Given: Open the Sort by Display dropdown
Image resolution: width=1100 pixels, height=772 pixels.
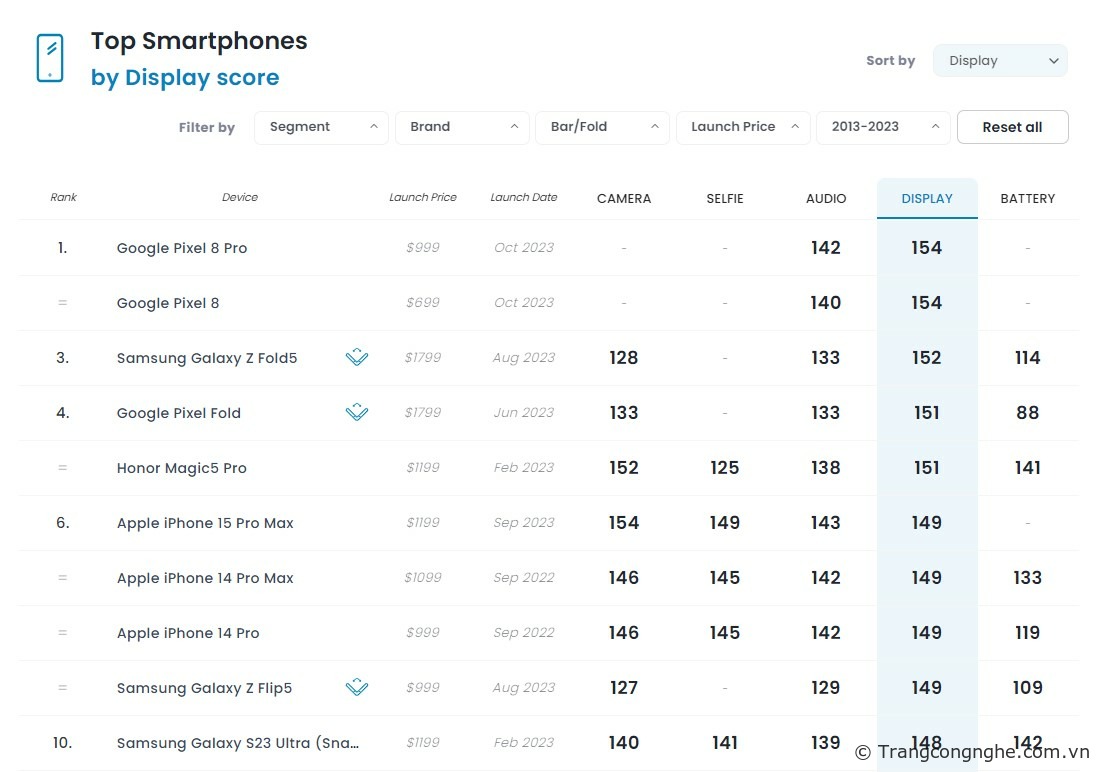Looking at the screenshot, I should tap(1000, 61).
